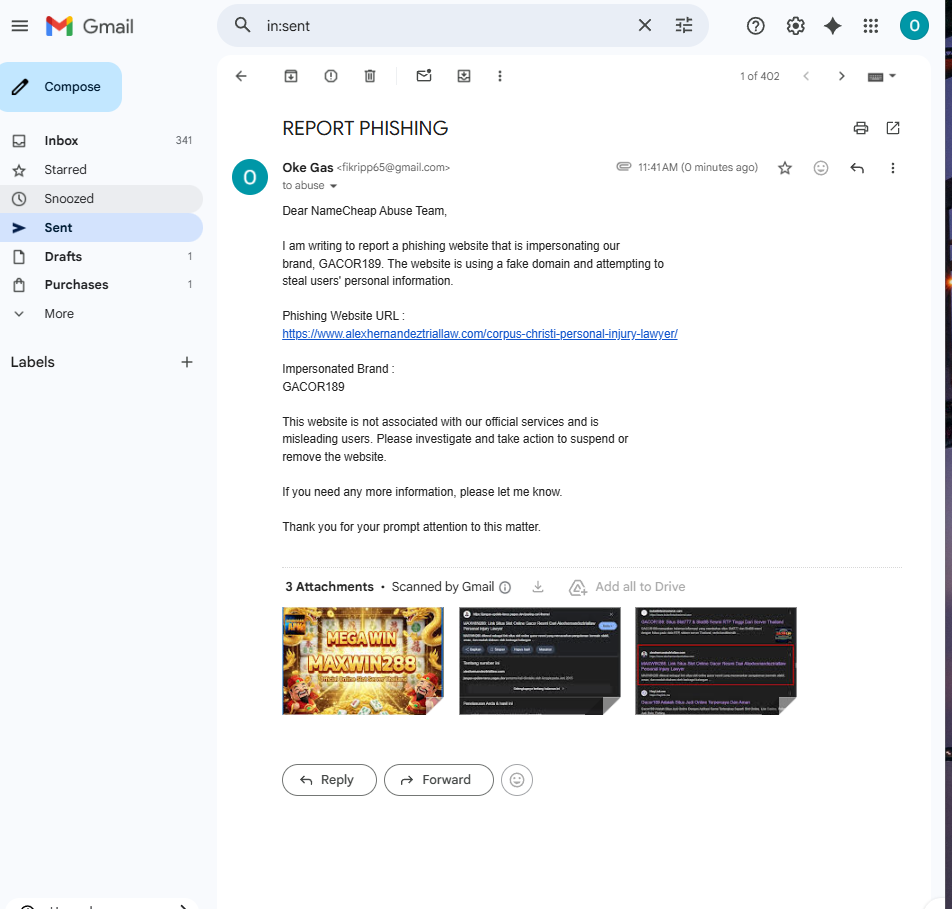Open the Support help icon
952x909 pixels.
755,26
